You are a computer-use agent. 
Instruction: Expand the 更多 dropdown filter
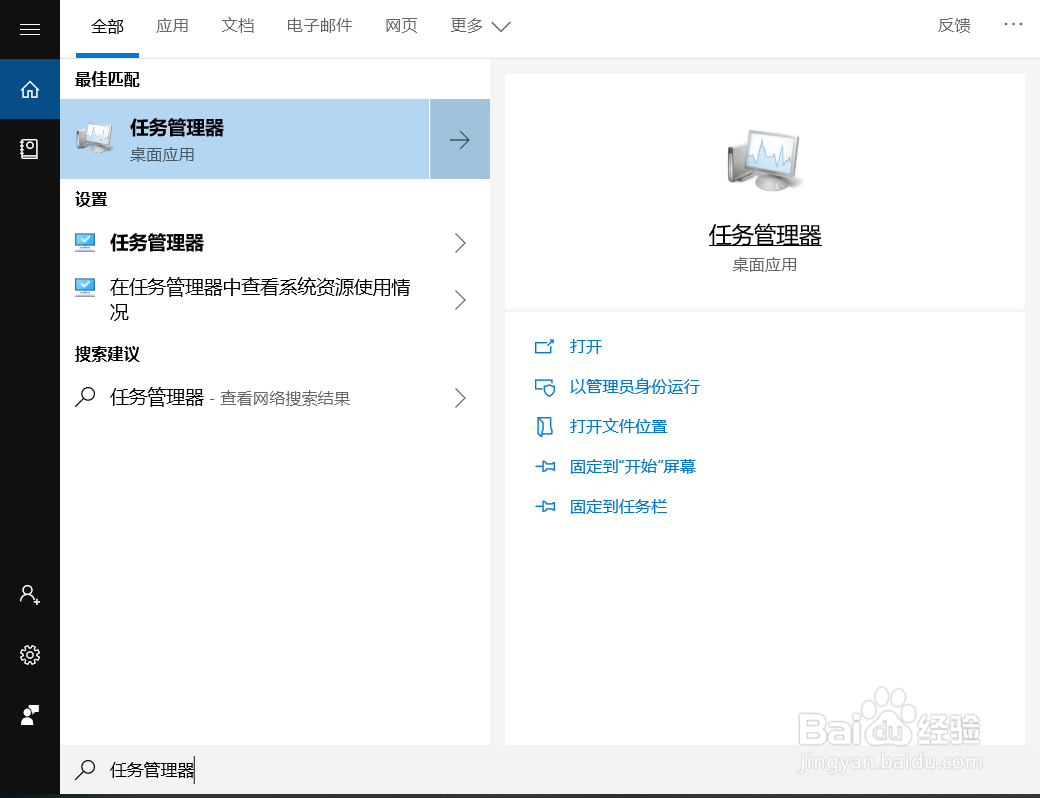[480, 26]
